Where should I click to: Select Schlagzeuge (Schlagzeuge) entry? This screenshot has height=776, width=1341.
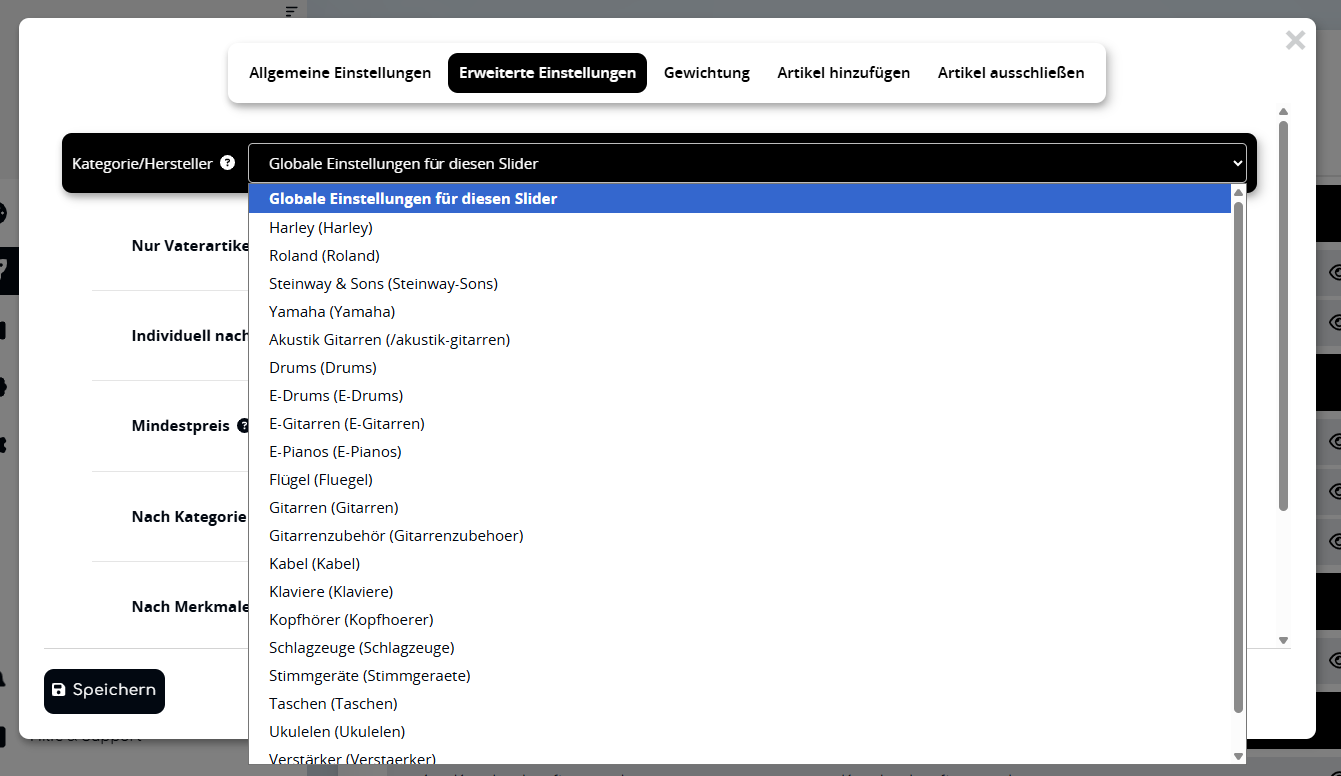(740, 647)
